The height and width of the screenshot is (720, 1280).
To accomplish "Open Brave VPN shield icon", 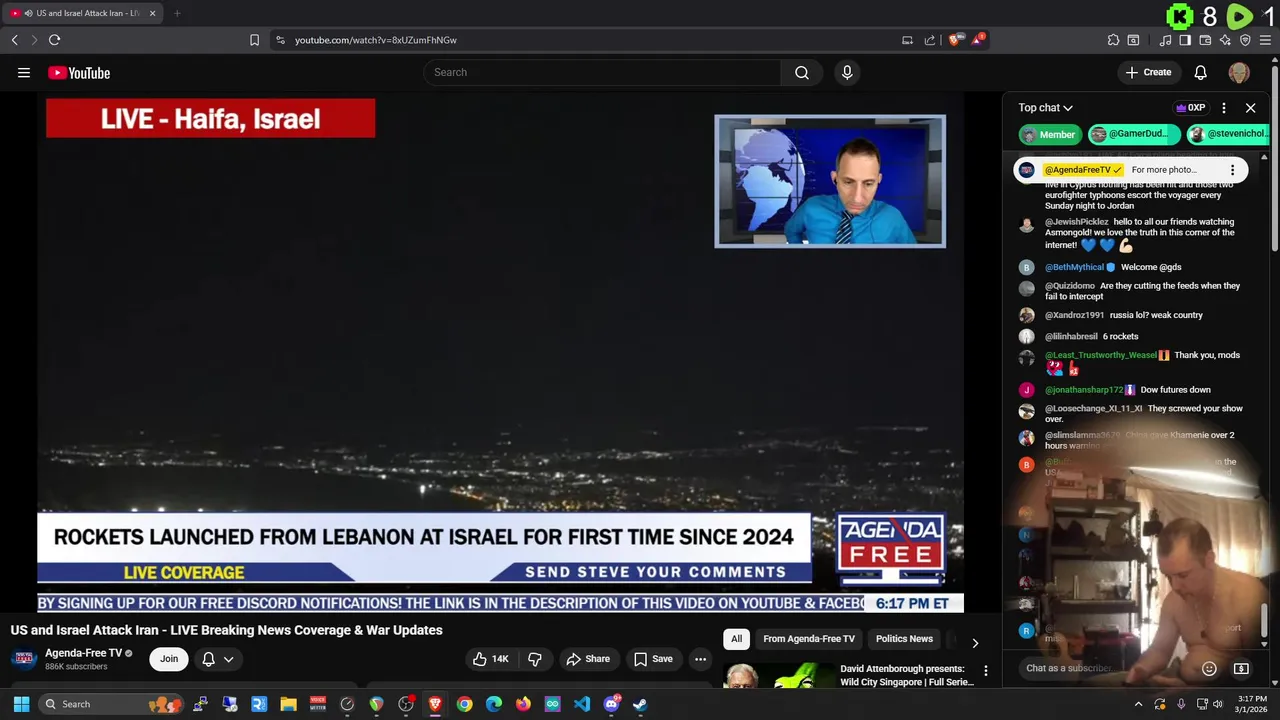I will (x=1245, y=40).
